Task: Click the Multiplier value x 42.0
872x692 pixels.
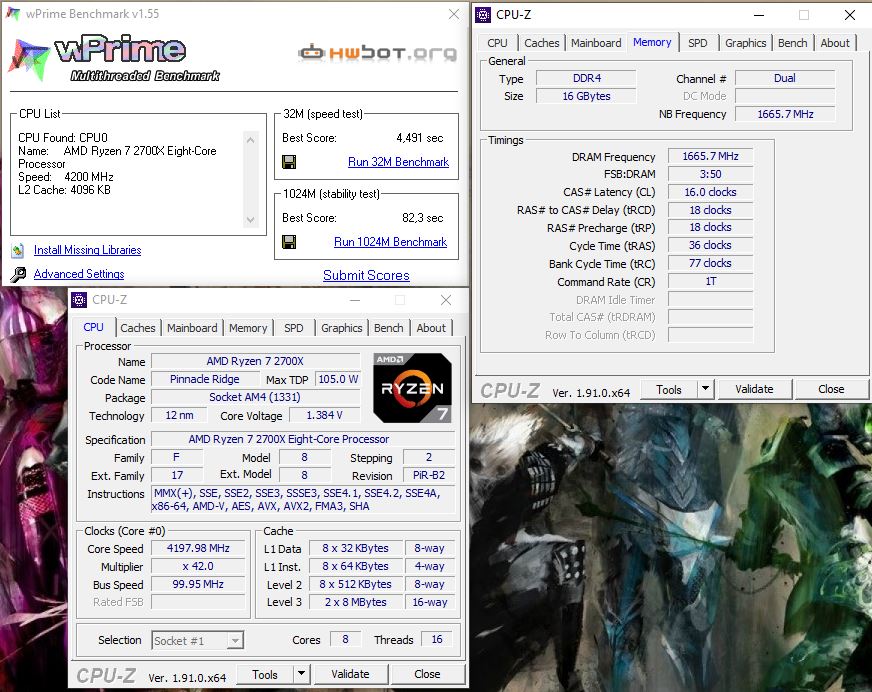Action: click(198, 566)
